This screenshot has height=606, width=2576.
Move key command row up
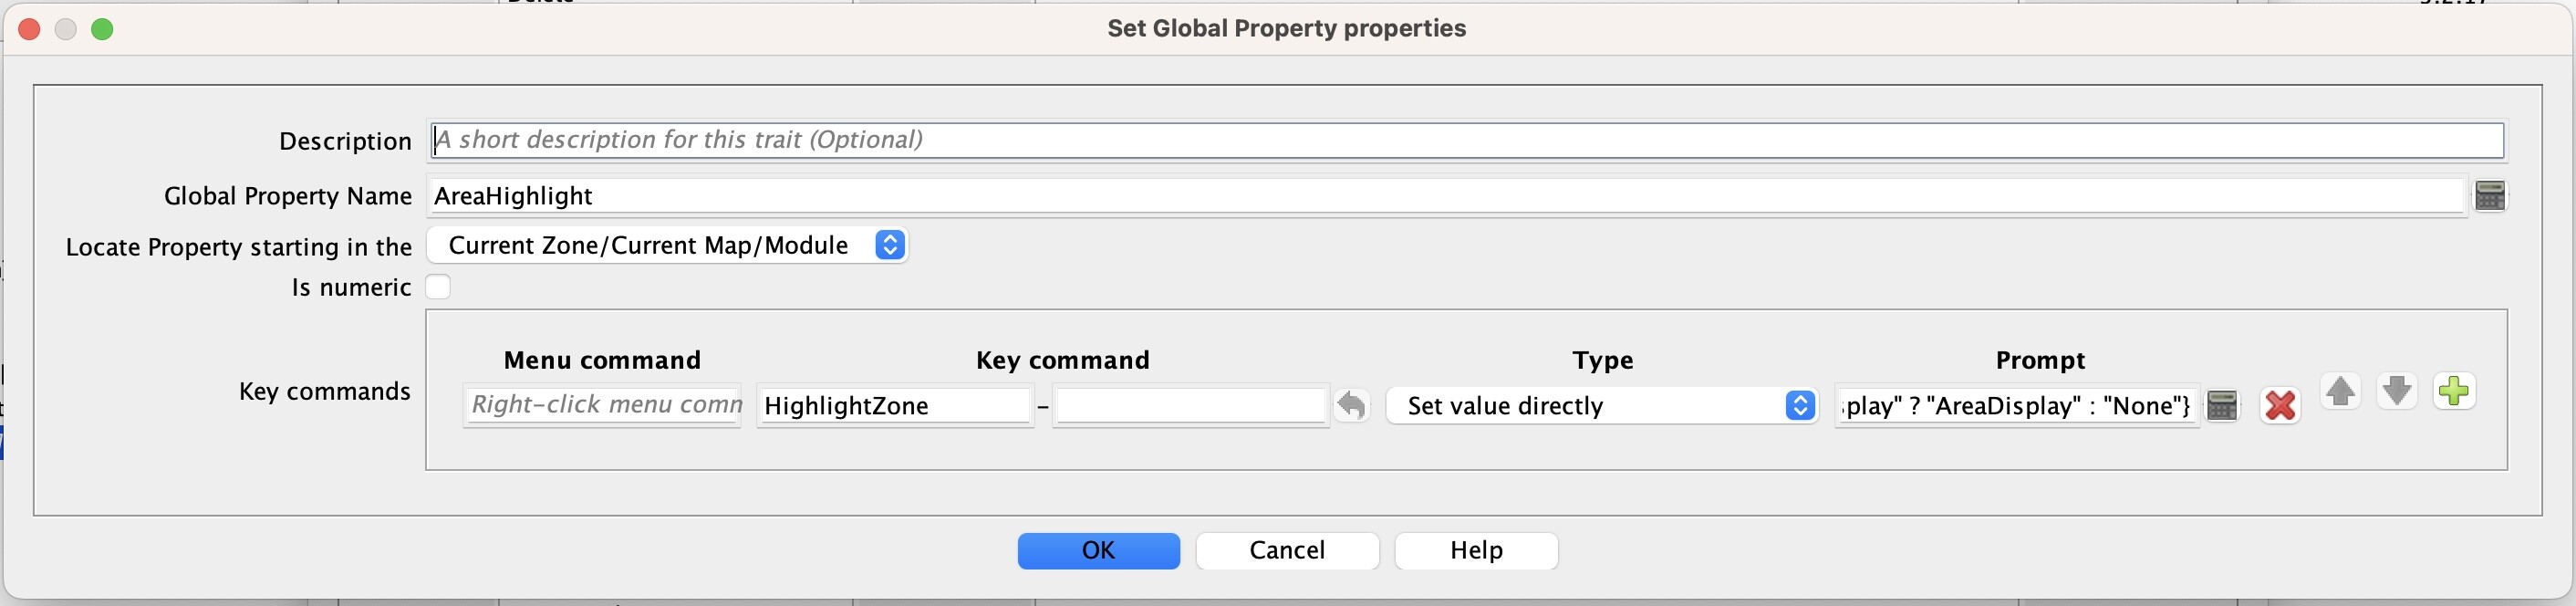click(x=2340, y=391)
